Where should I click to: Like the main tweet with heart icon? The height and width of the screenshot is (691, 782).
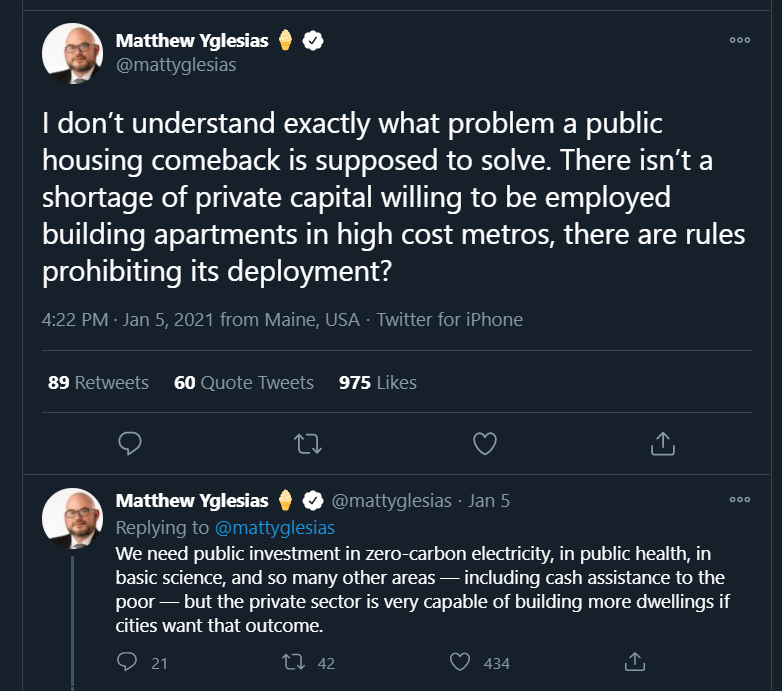(x=484, y=443)
